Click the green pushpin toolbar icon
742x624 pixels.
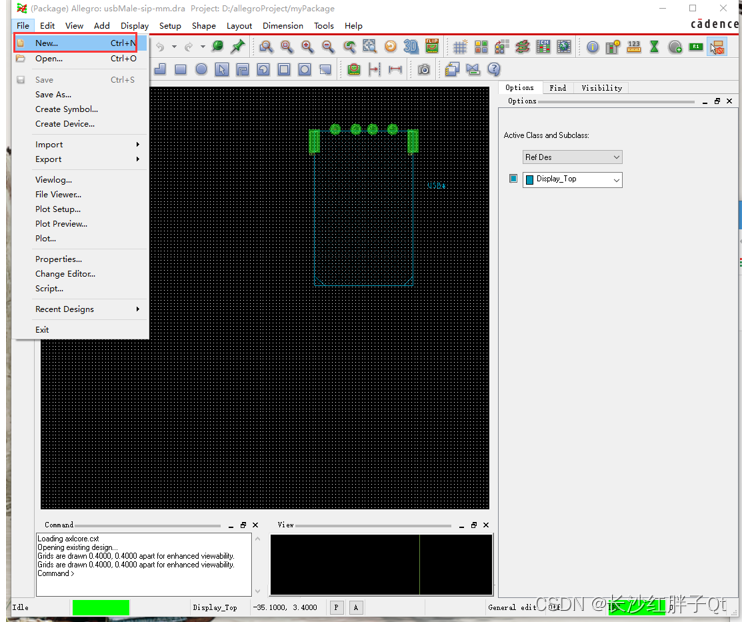238,46
